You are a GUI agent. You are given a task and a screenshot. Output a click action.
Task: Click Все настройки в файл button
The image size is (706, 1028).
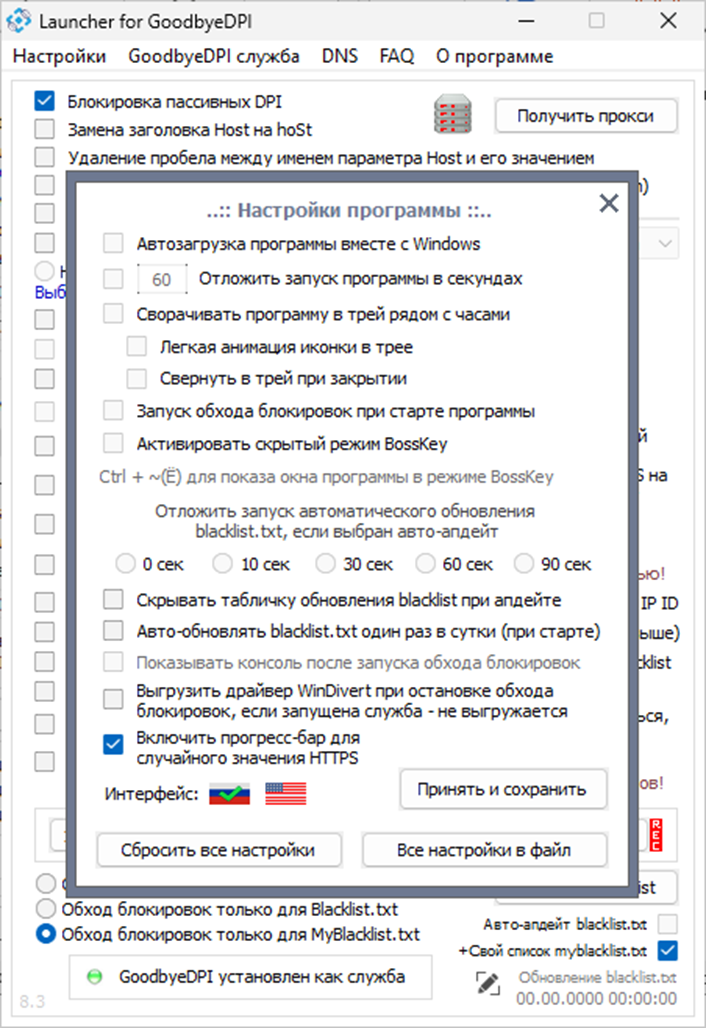(484, 850)
